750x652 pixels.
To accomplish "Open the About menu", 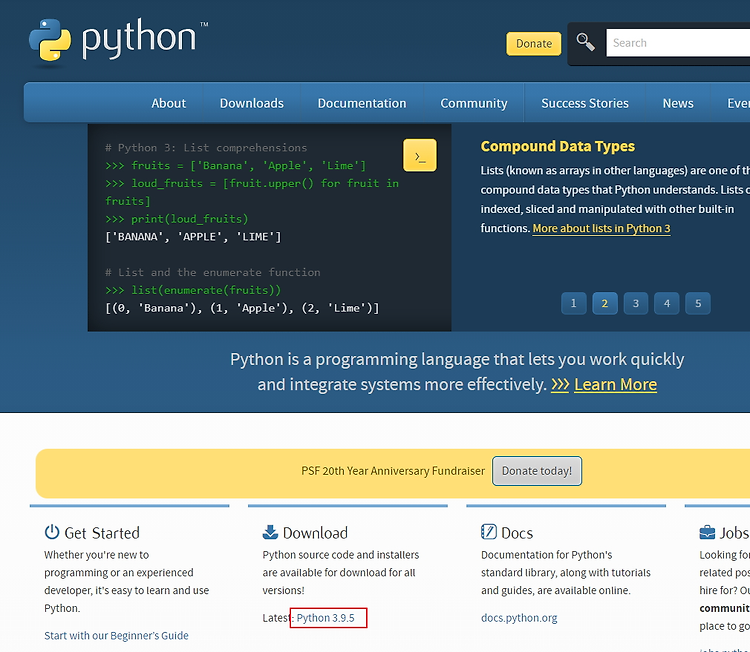I will pos(168,103).
